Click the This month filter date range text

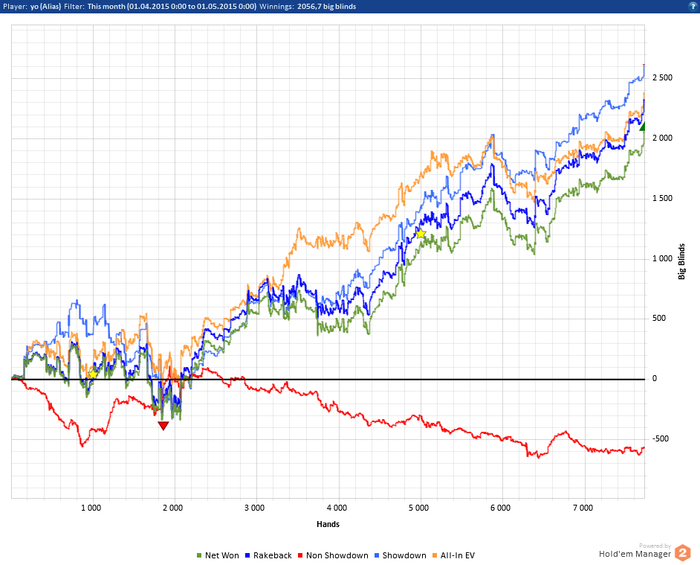(172, 7)
